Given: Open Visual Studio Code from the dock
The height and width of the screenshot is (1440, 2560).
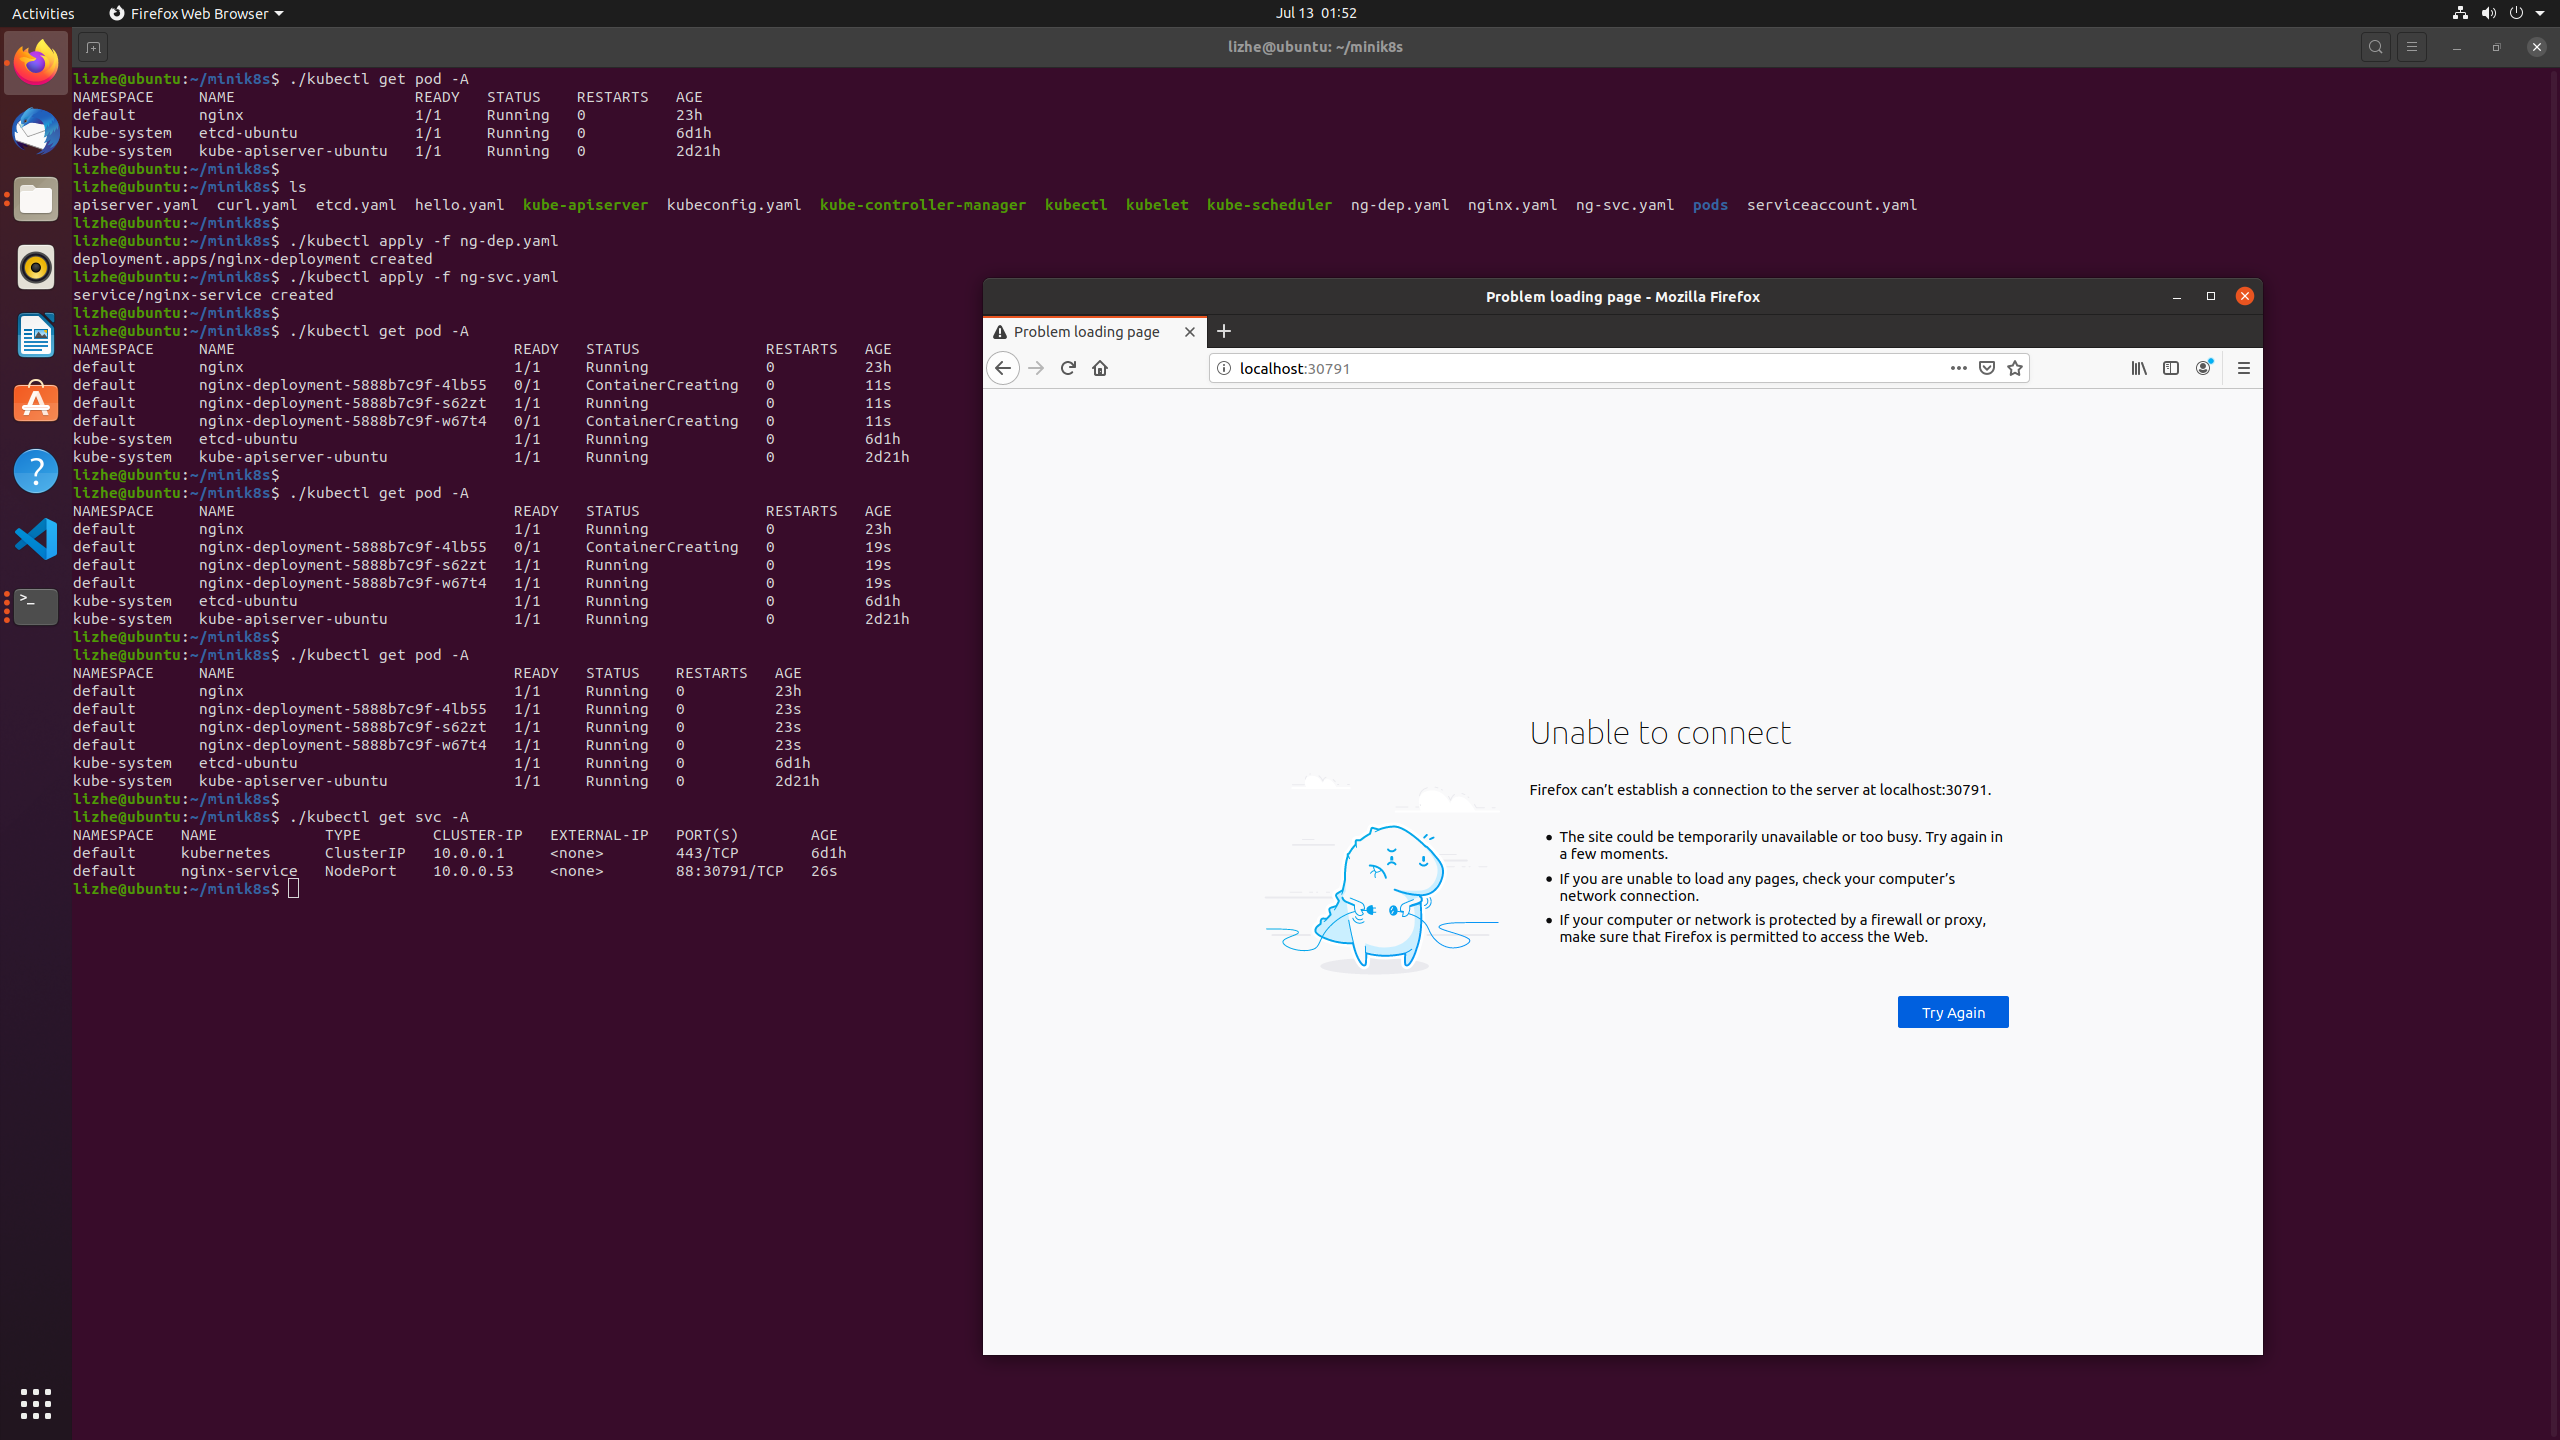Looking at the screenshot, I should 36,539.
